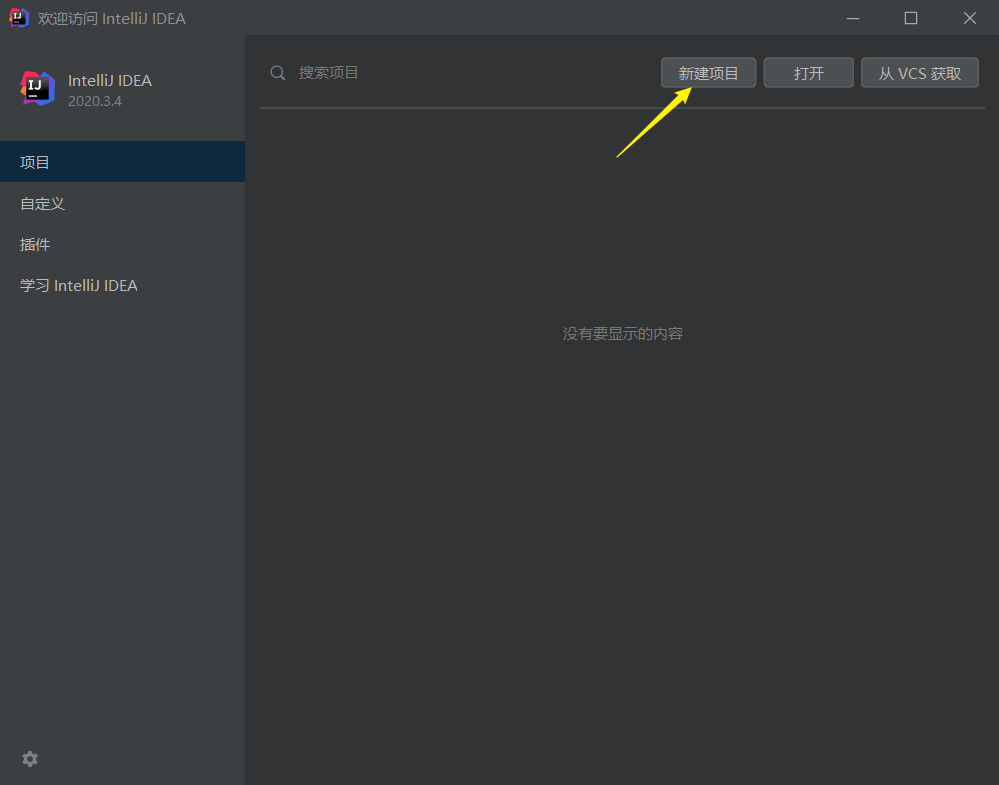
Task: Select the 项目 section in sidebar
Action: tap(35, 161)
